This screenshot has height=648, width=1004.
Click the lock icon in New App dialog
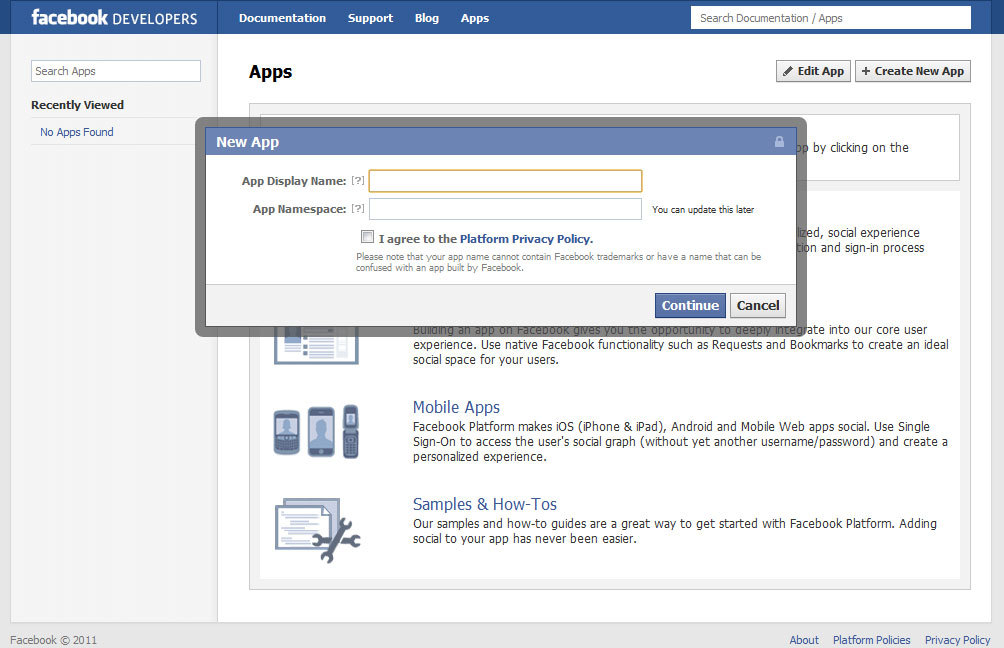click(x=779, y=142)
